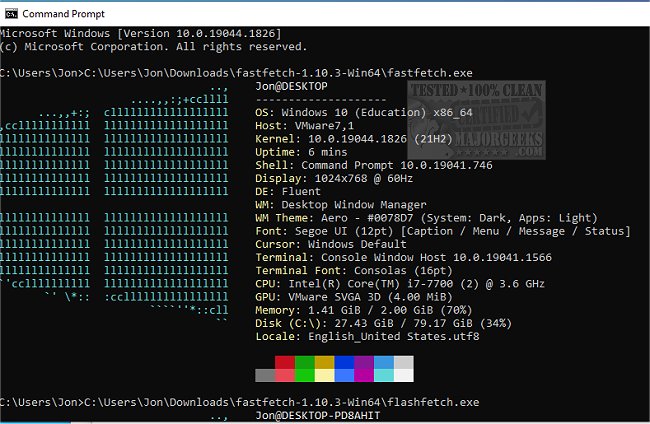The height and width of the screenshot is (424, 650).
Task: Choose the gray swatch in bottom row
Action: (265, 375)
